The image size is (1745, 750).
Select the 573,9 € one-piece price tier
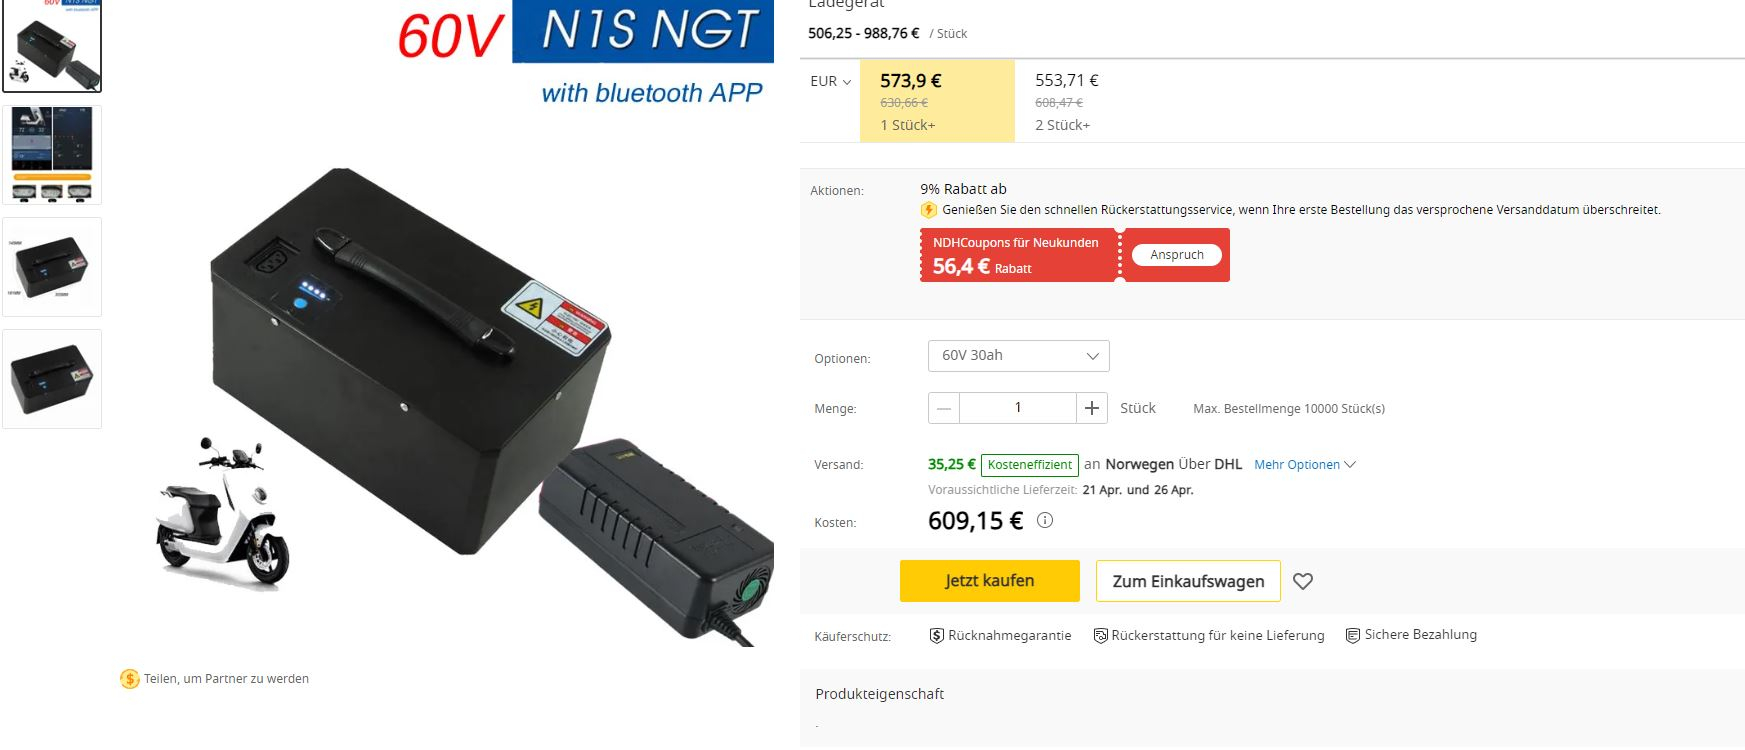937,101
